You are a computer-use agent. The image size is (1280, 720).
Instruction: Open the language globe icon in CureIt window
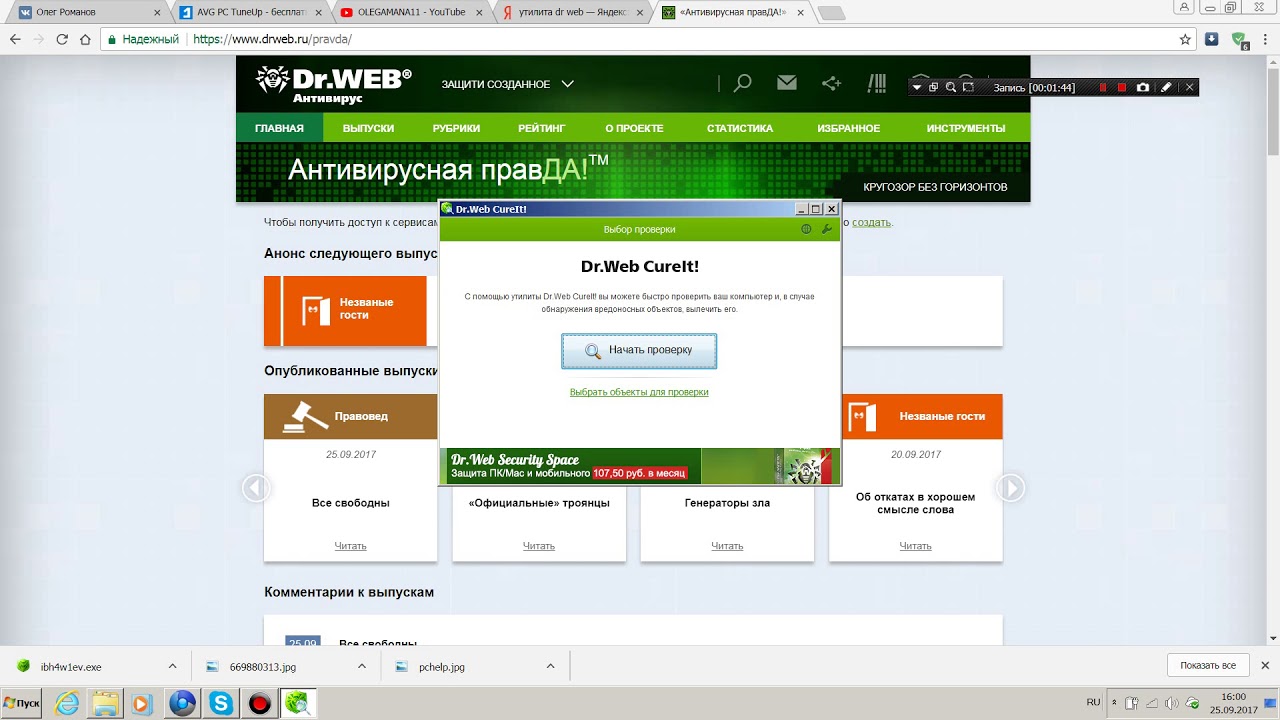point(806,229)
